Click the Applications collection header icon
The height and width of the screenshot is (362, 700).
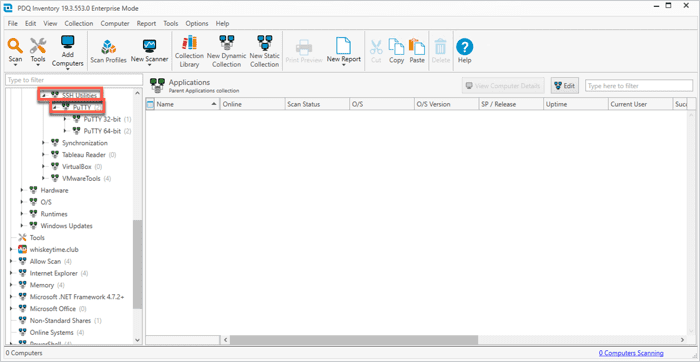coord(157,85)
